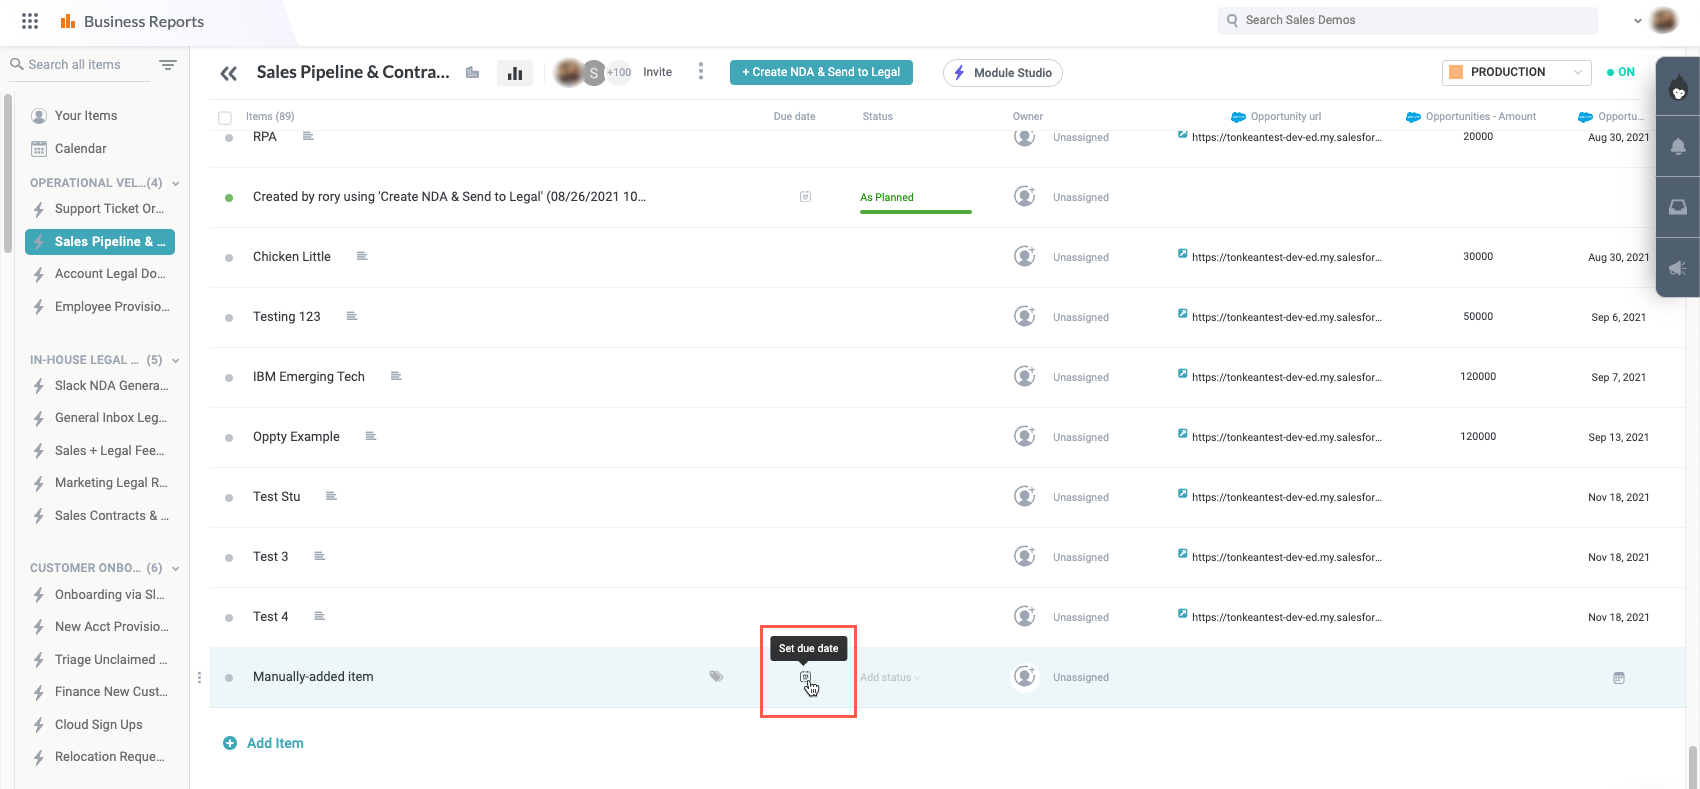Open Add status dropdown for Manually-added item
This screenshot has width=1700, height=789.
(x=890, y=677)
